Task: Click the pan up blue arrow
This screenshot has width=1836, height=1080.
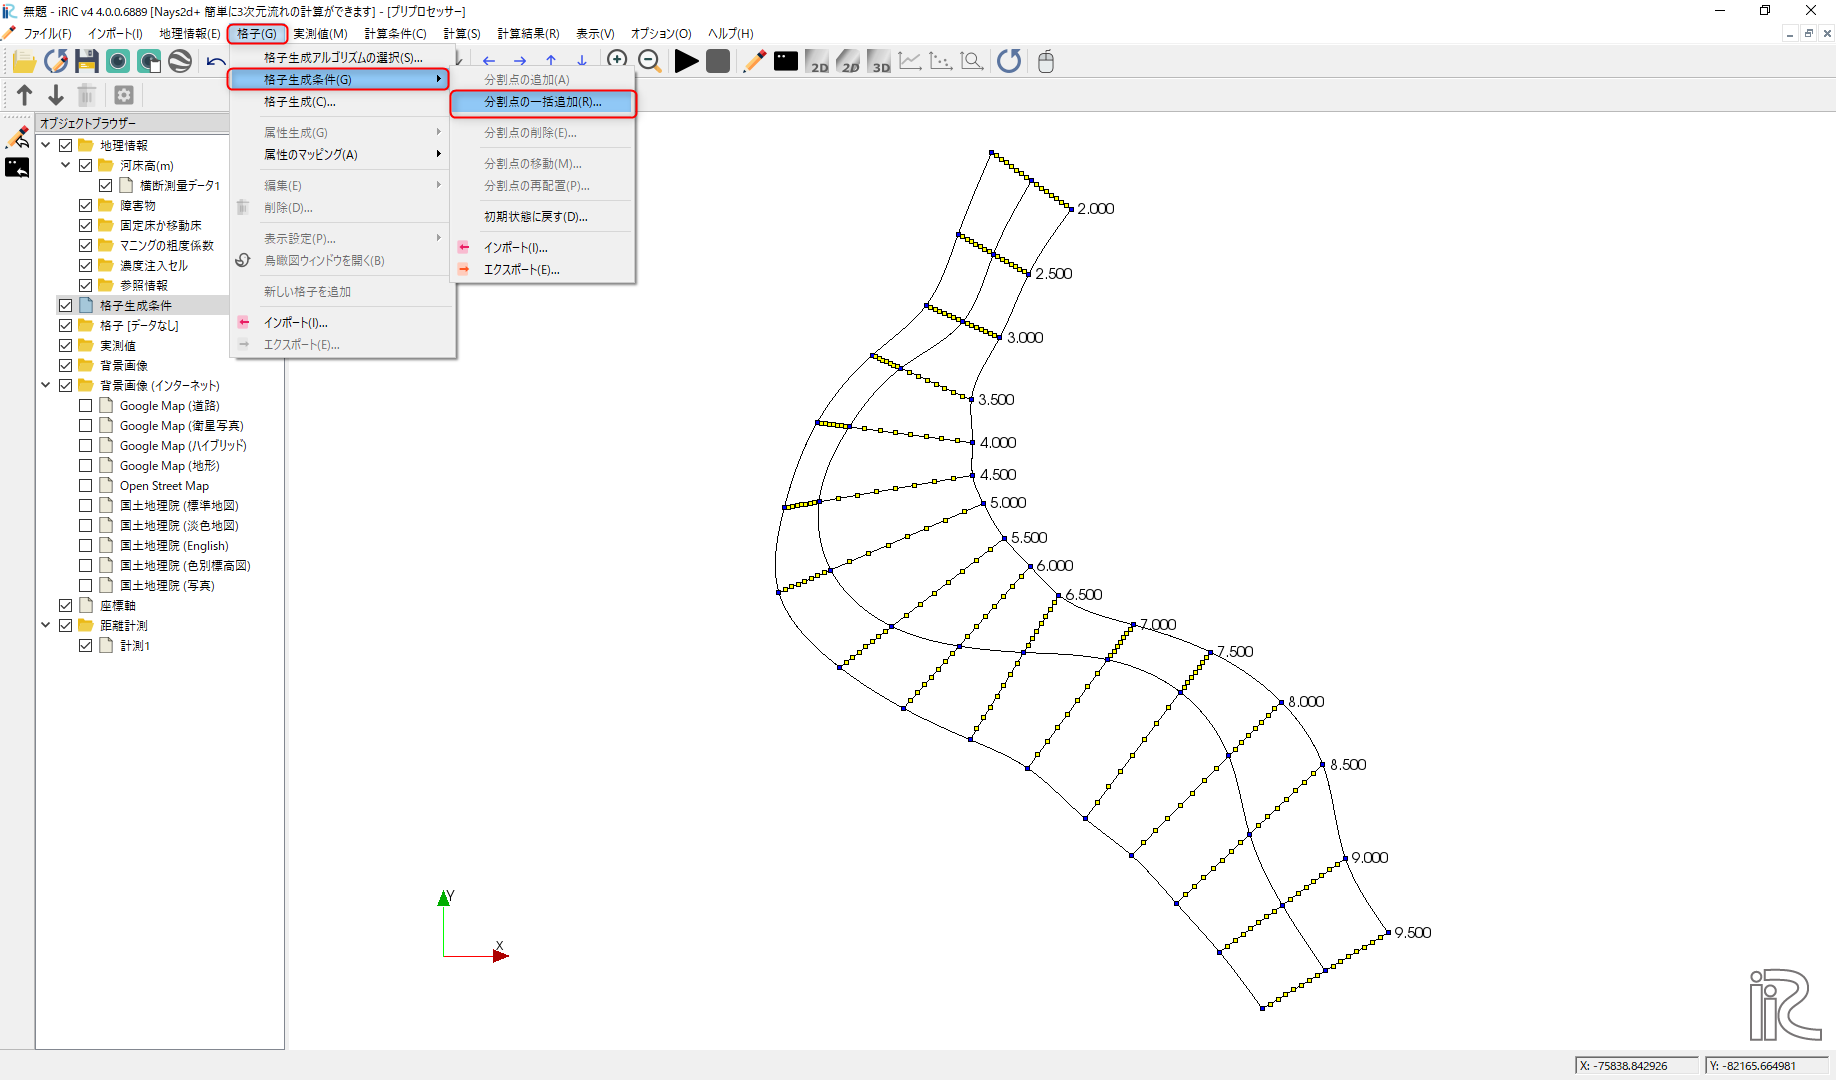Action: click(551, 62)
